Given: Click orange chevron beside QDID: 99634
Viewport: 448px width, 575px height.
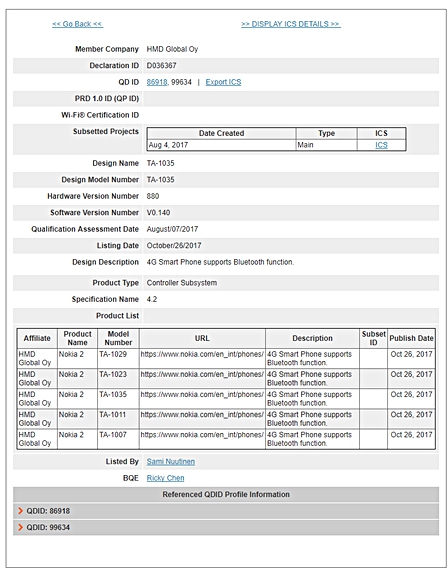Looking at the screenshot, I should [21, 527].
